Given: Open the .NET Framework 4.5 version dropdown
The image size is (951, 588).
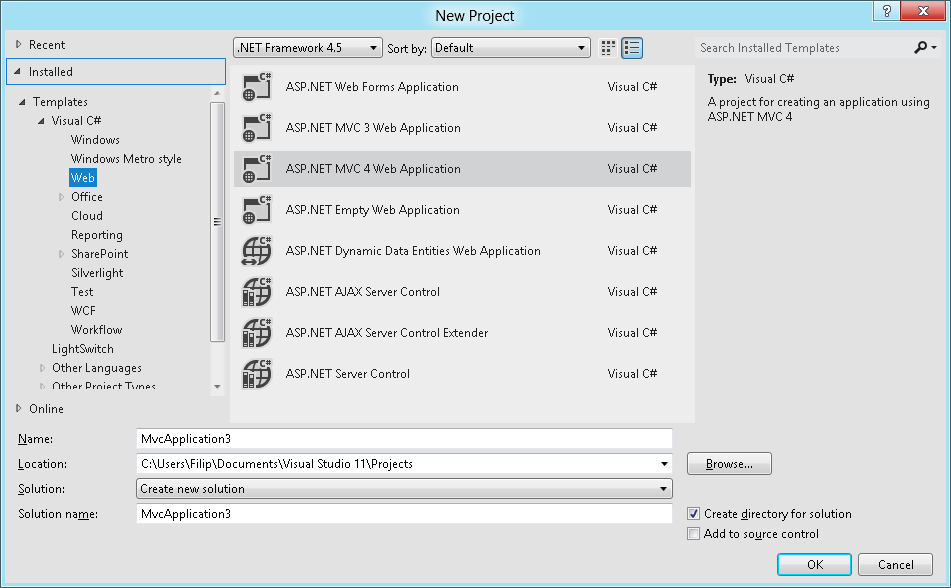Looking at the screenshot, I should (307, 48).
